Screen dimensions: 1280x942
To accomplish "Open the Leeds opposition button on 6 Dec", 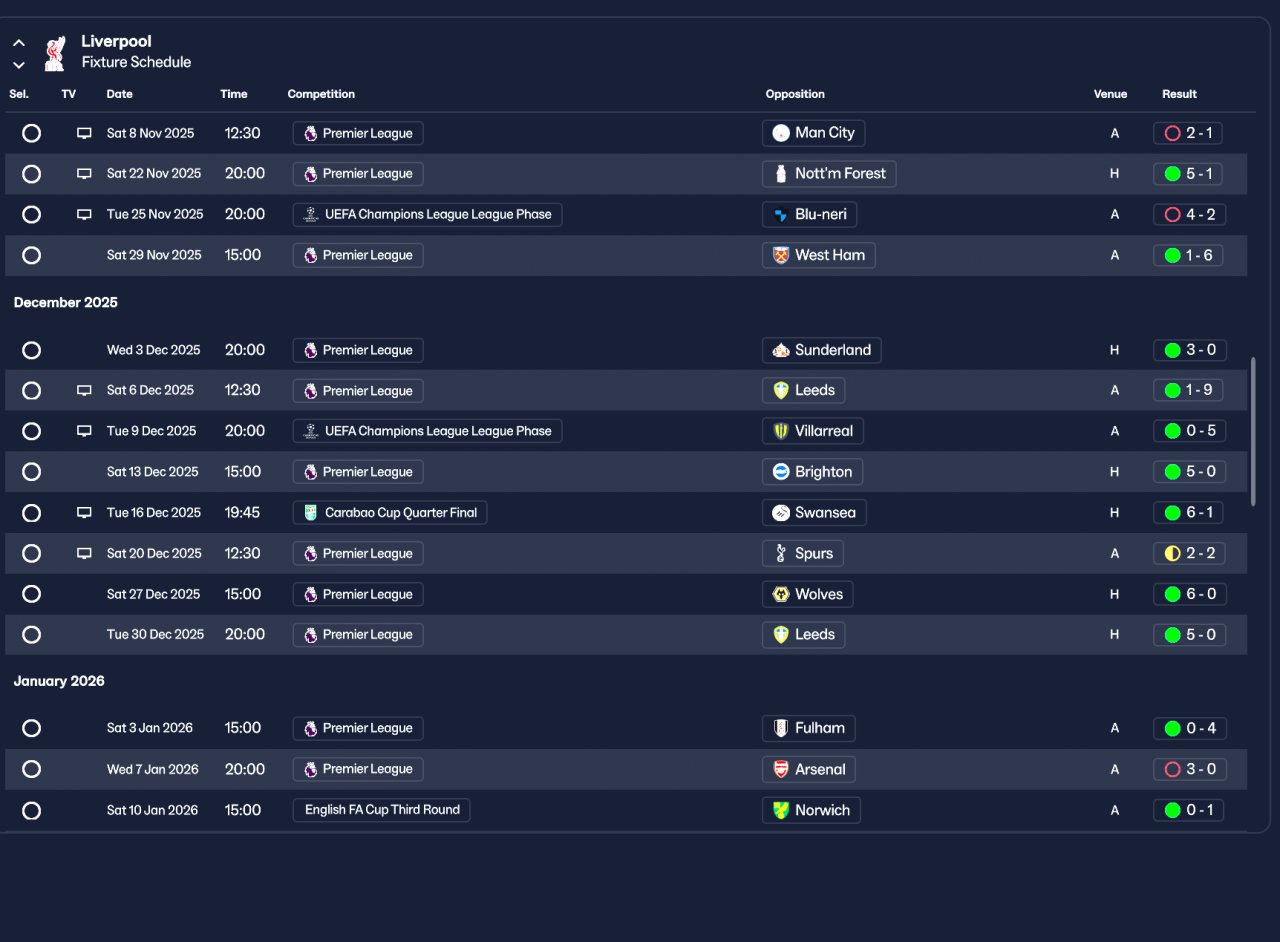I will (x=803, y=391).
